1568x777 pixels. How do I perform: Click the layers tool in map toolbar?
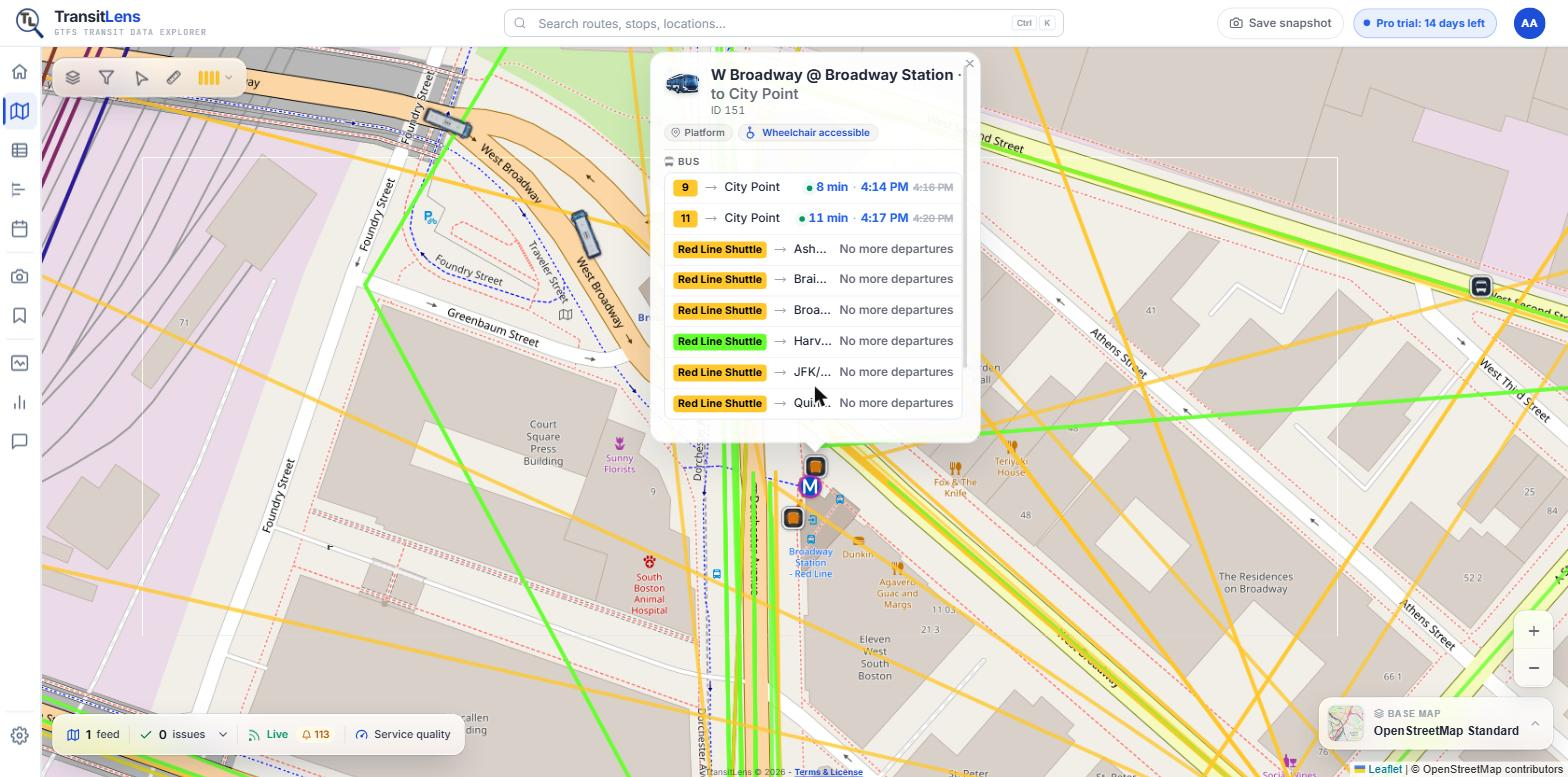[73, 77]
